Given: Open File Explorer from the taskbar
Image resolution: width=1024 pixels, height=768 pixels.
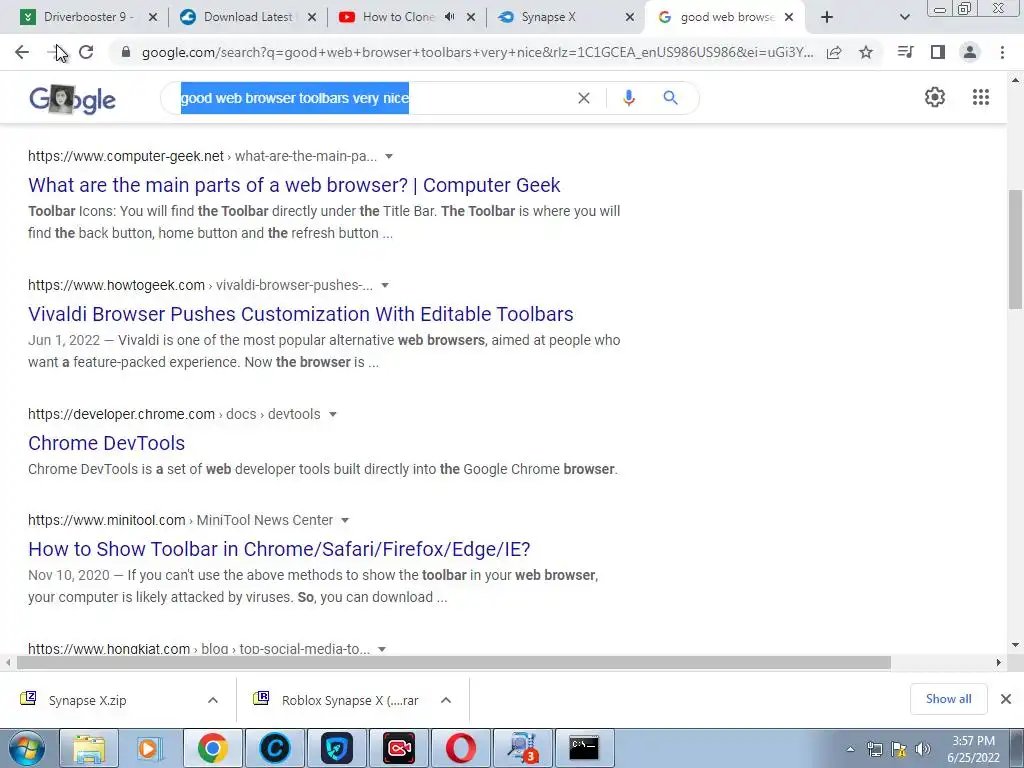Looking at the screenshot, I should click(89, 748).
